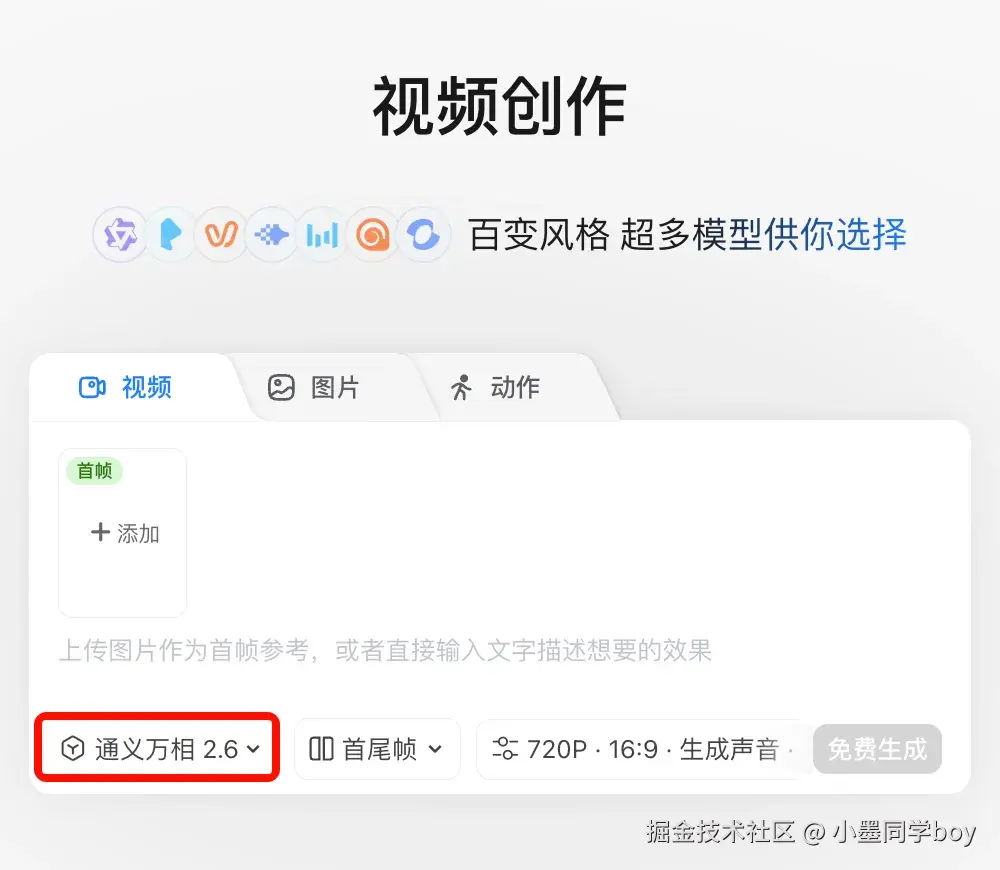Open the 首尾帧 mode dropdown
1000x870 pixels.
(x=377, y=749)
